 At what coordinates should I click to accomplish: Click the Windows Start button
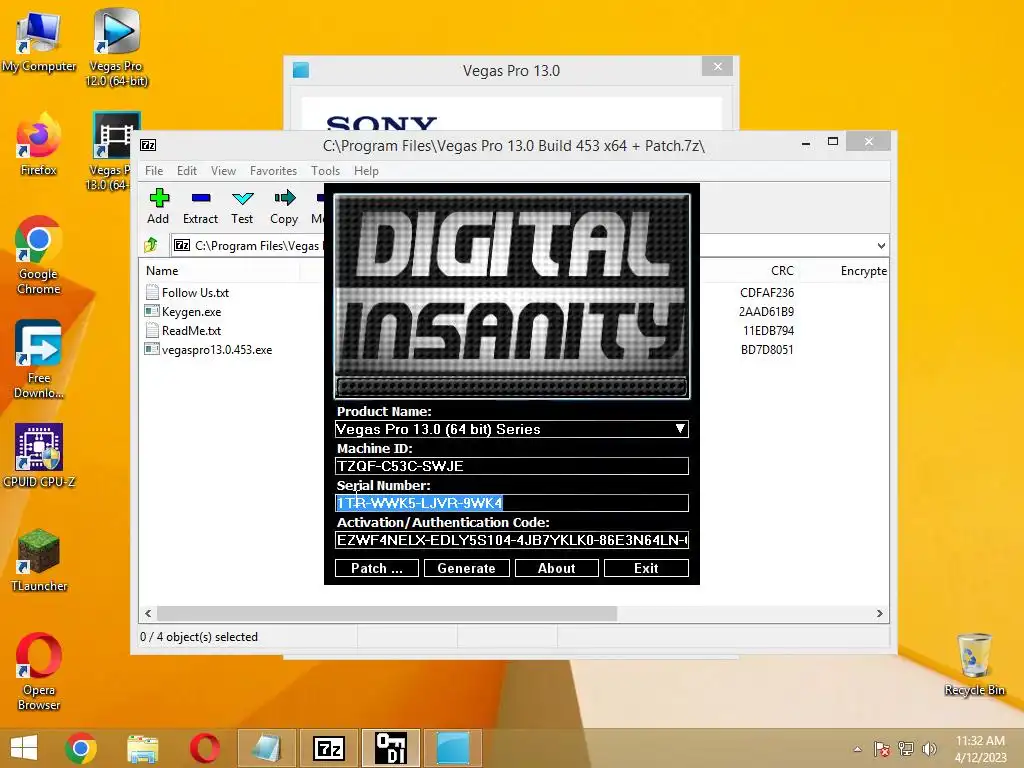[24, 748]
